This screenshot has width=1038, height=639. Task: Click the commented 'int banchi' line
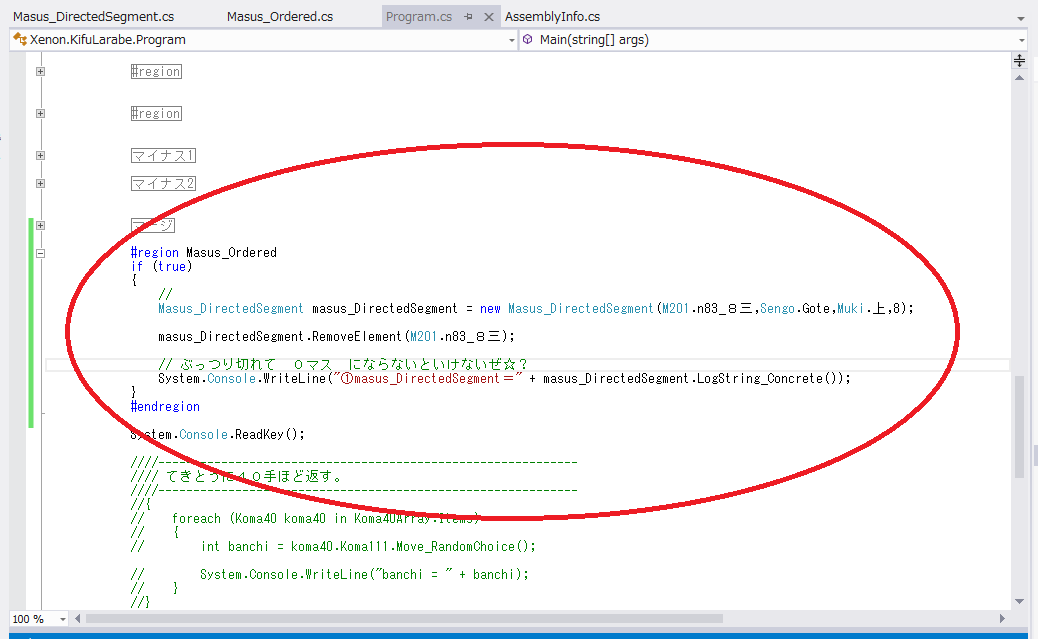(333, 546)
